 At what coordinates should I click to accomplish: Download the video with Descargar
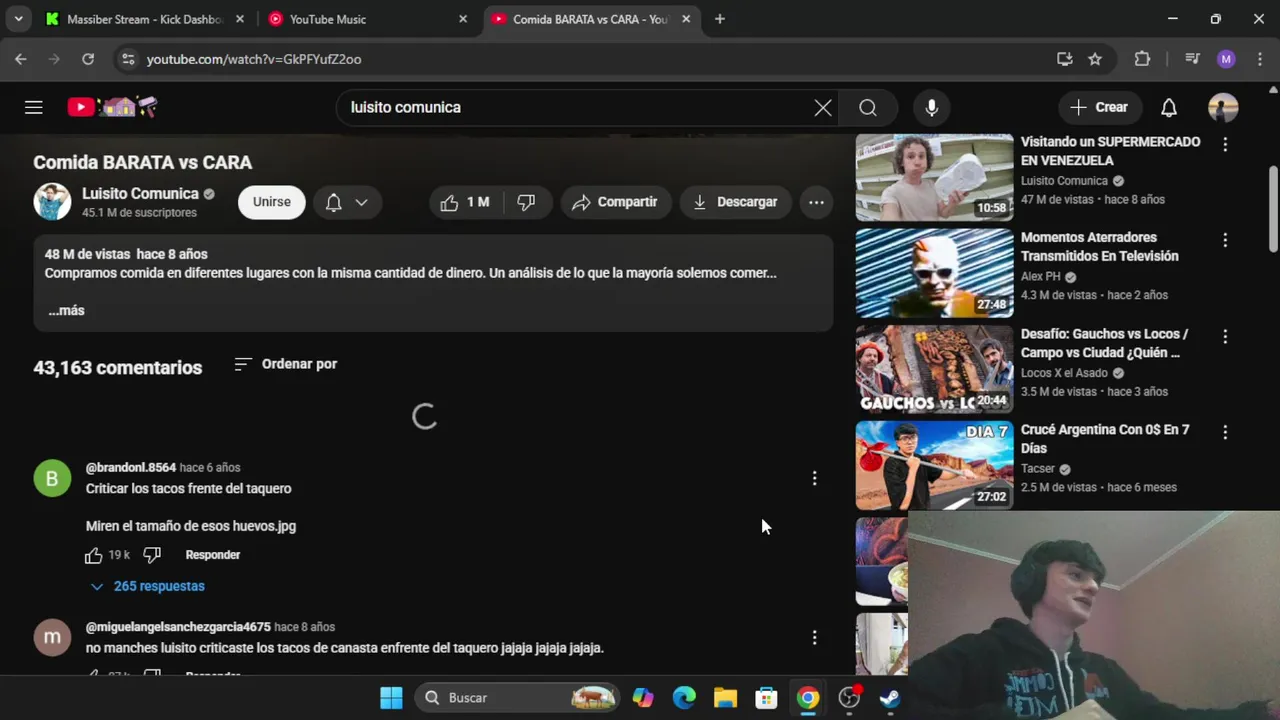point(735,202)
